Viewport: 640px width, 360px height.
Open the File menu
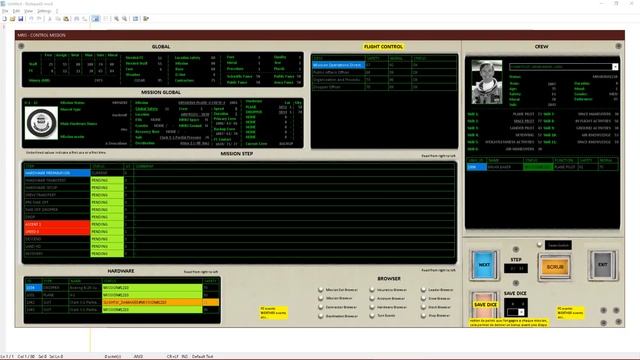tap(5, 11)
